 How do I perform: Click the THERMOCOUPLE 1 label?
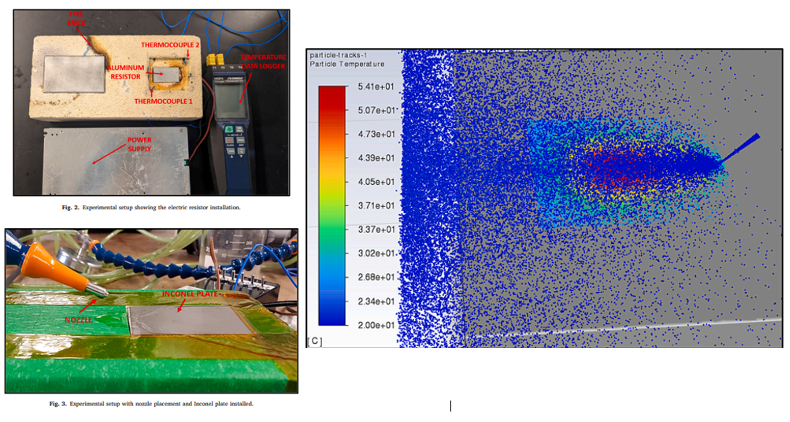click(164, 100)
